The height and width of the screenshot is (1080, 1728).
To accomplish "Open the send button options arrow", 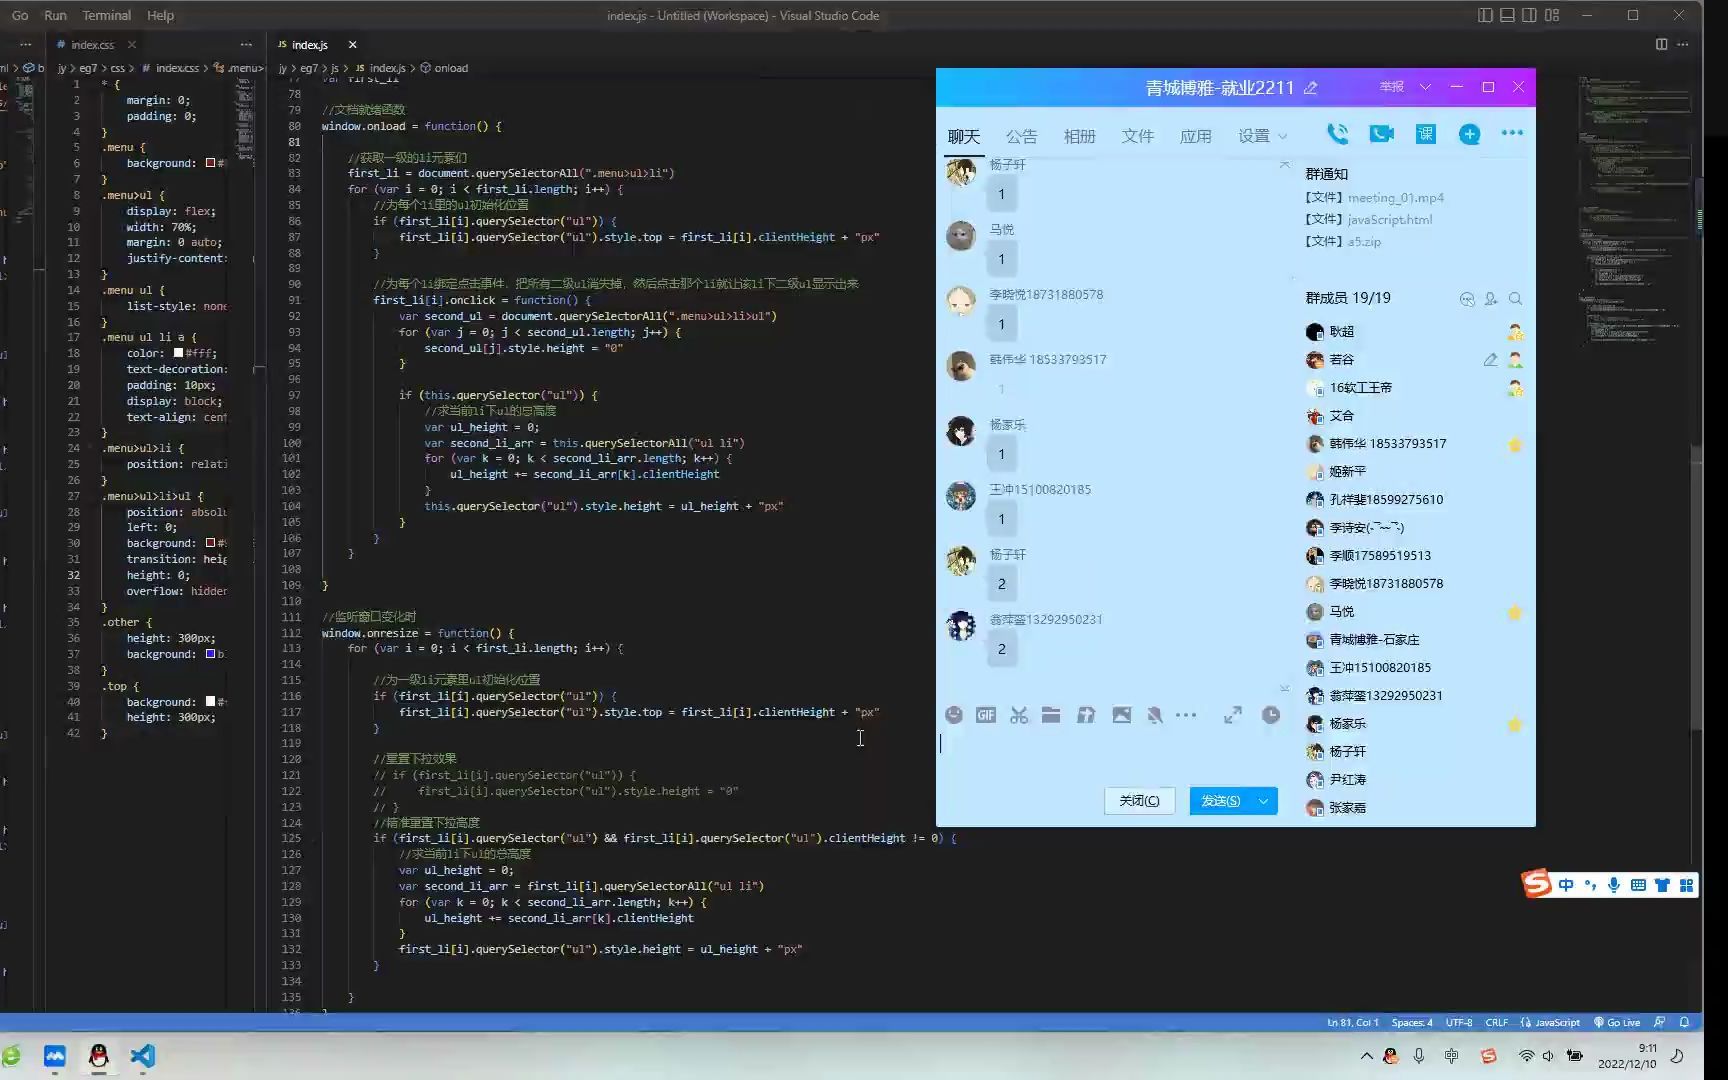I will point(1264,801).
